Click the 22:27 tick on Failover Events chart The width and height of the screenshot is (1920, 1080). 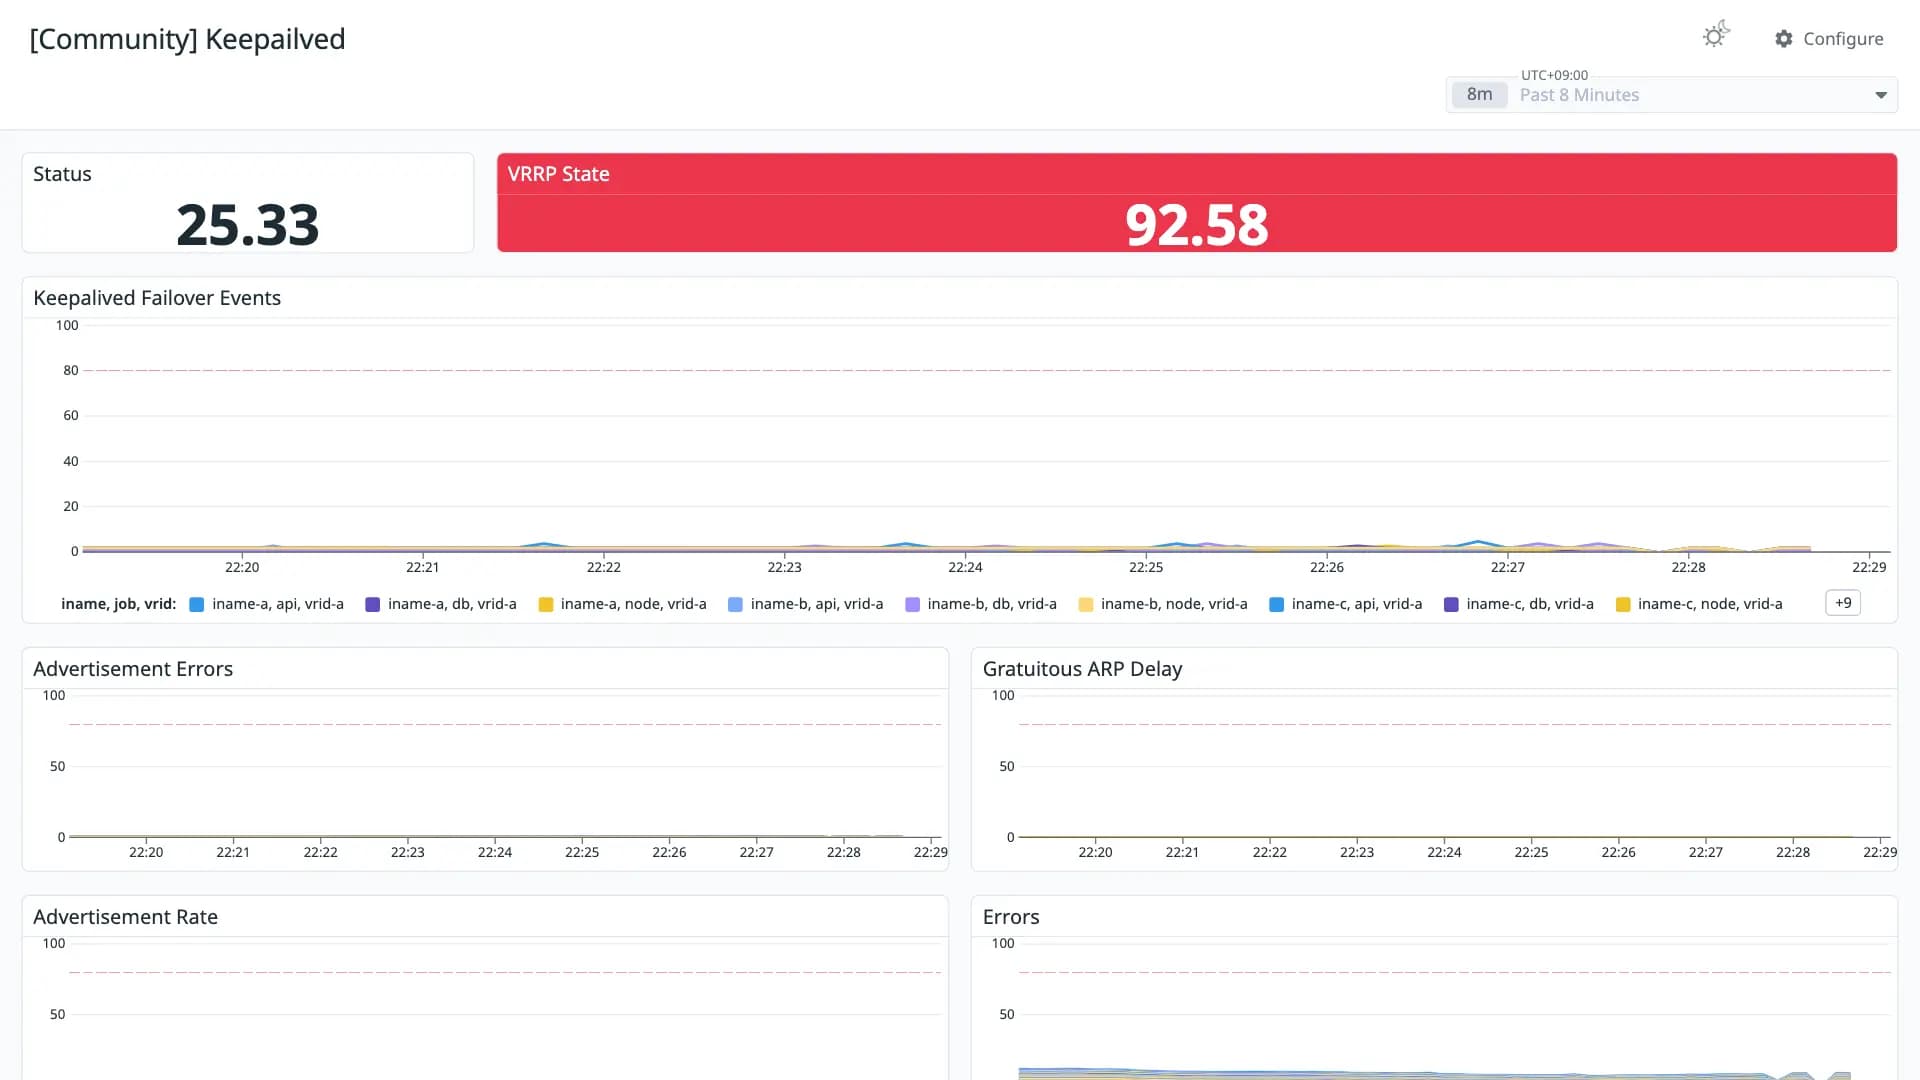(x=1507, y=567)
